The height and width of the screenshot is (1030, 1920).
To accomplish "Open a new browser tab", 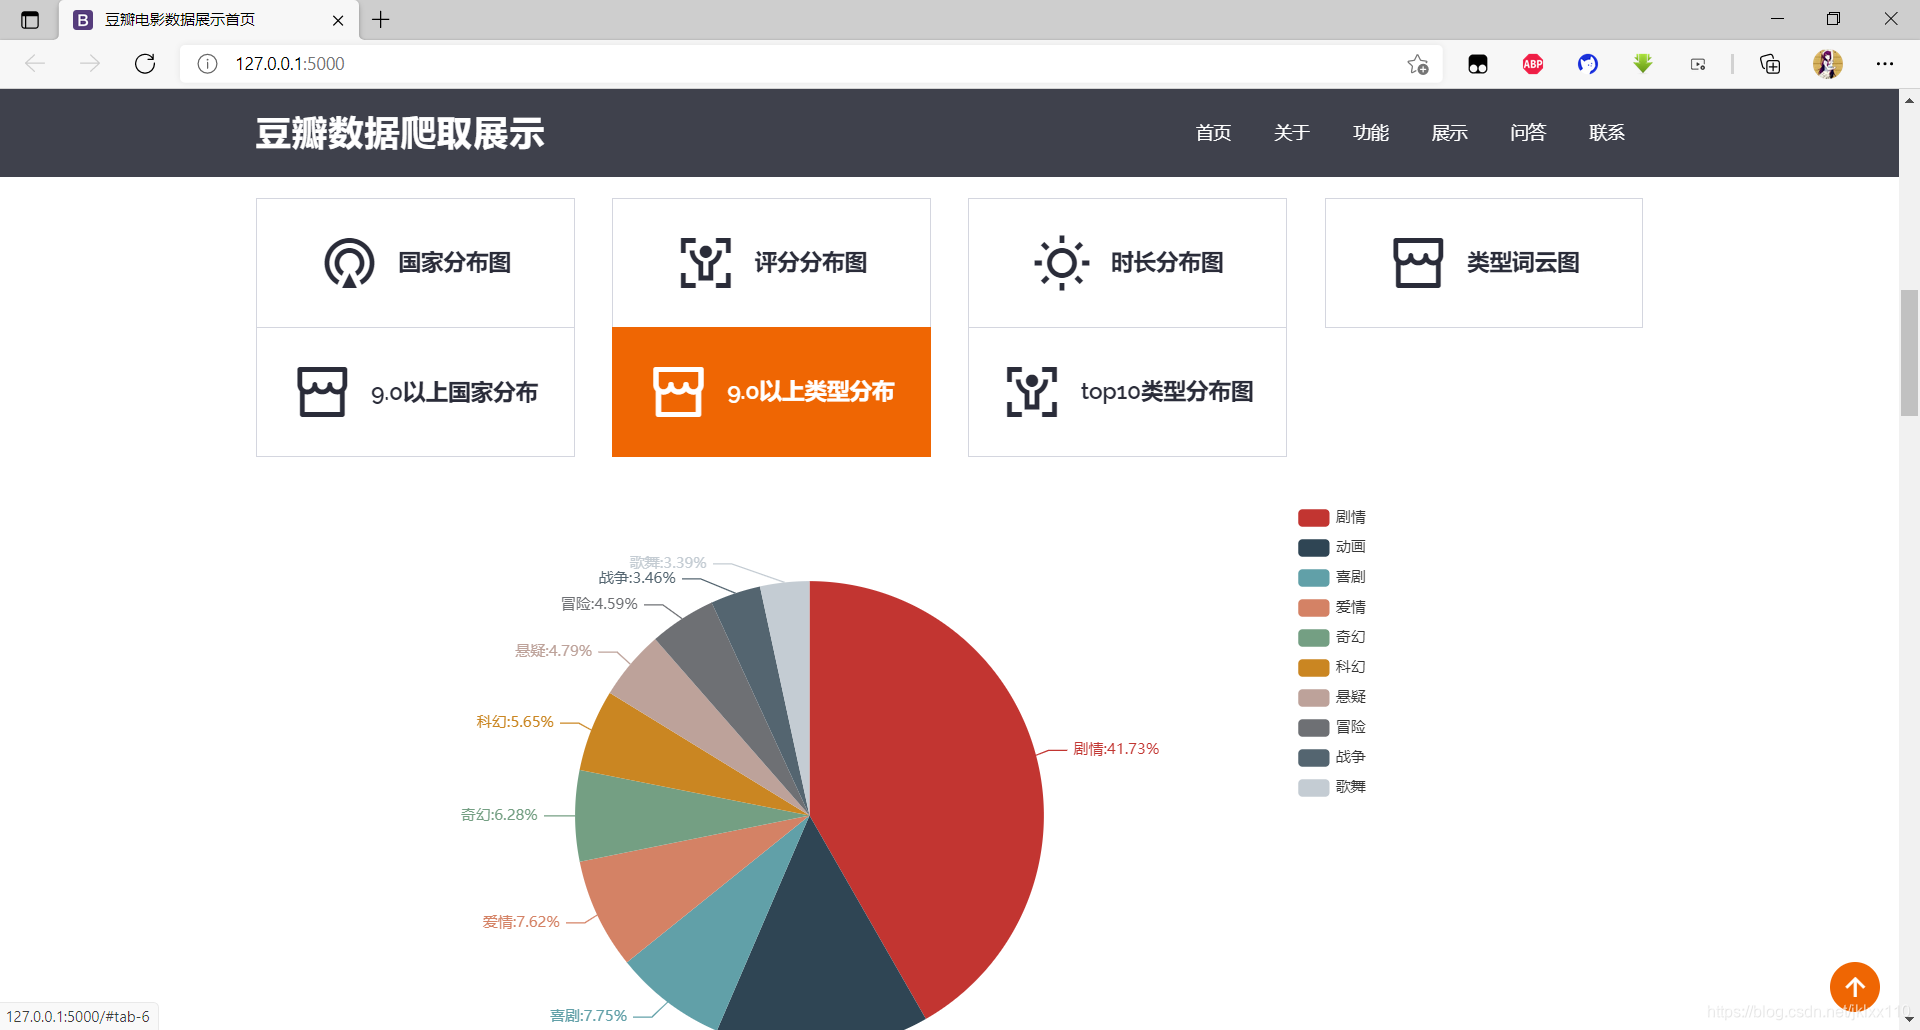I will 381,20.
